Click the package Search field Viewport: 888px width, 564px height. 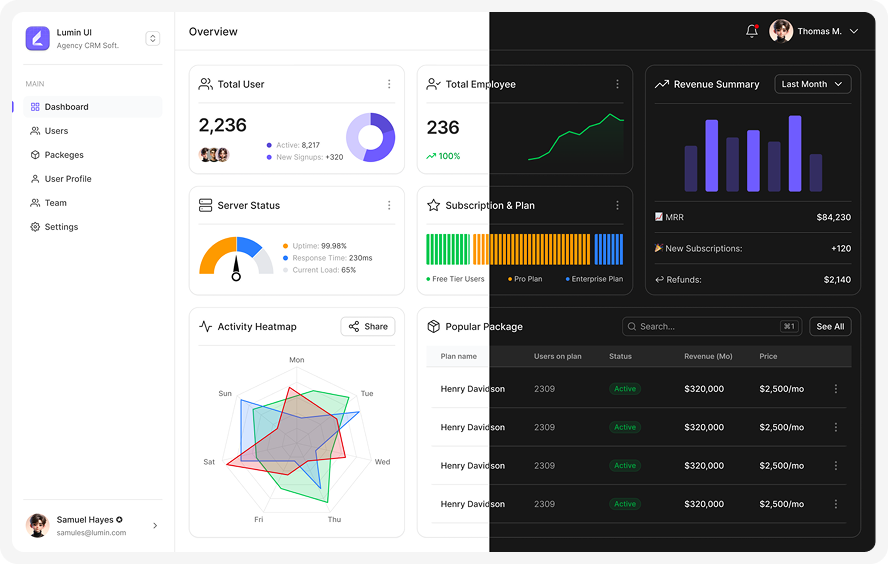click(x=697, y=327)
